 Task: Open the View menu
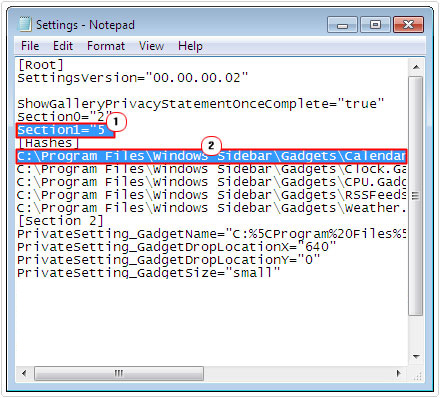click(x=151, y=46)
